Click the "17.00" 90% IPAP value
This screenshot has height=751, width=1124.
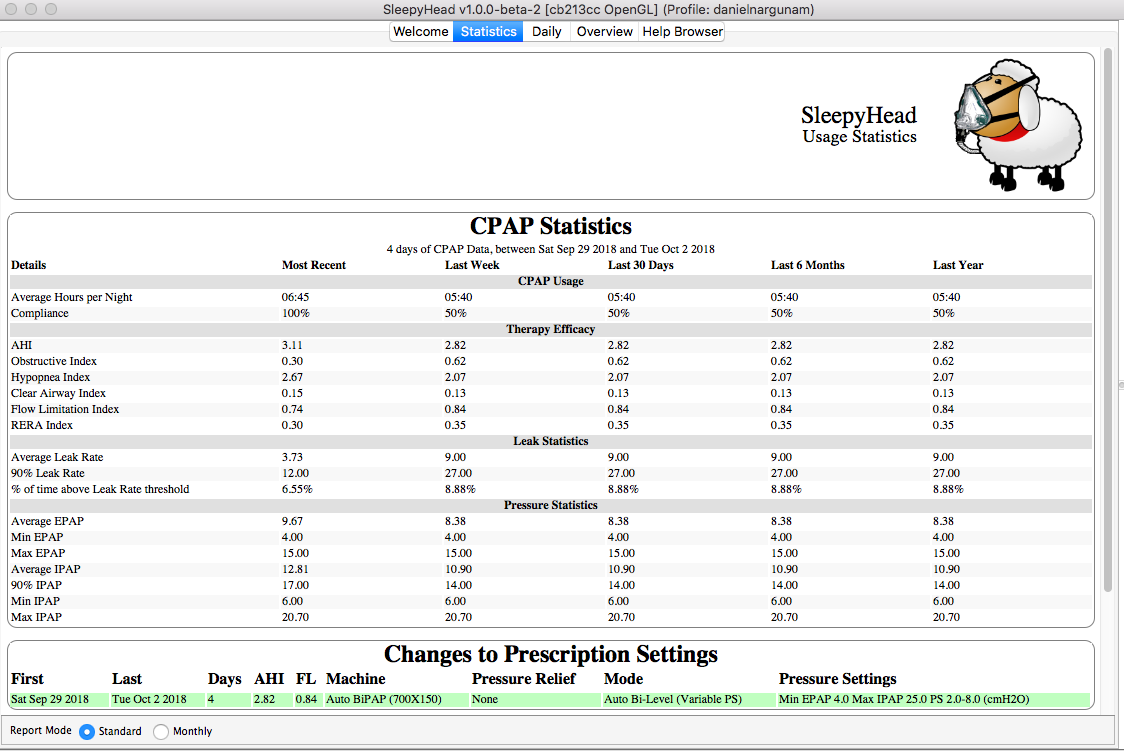tap(295, 585)
